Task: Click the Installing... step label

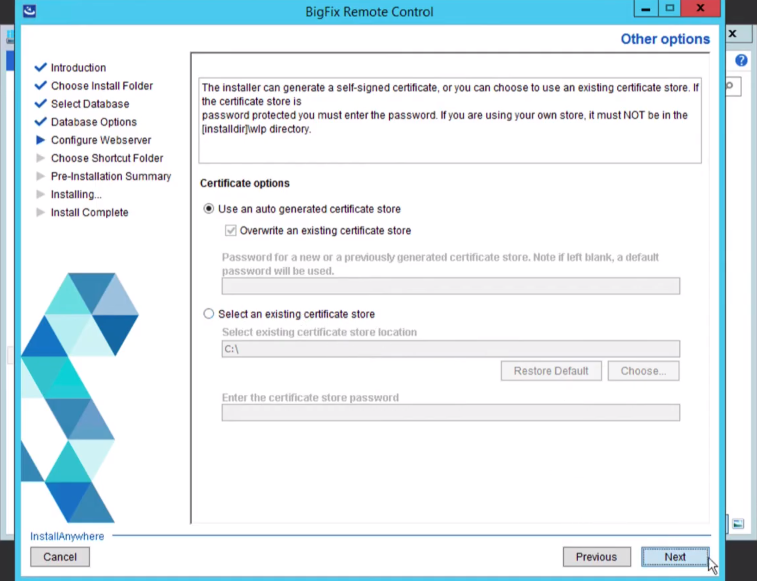Action: [x=76, y=194]
